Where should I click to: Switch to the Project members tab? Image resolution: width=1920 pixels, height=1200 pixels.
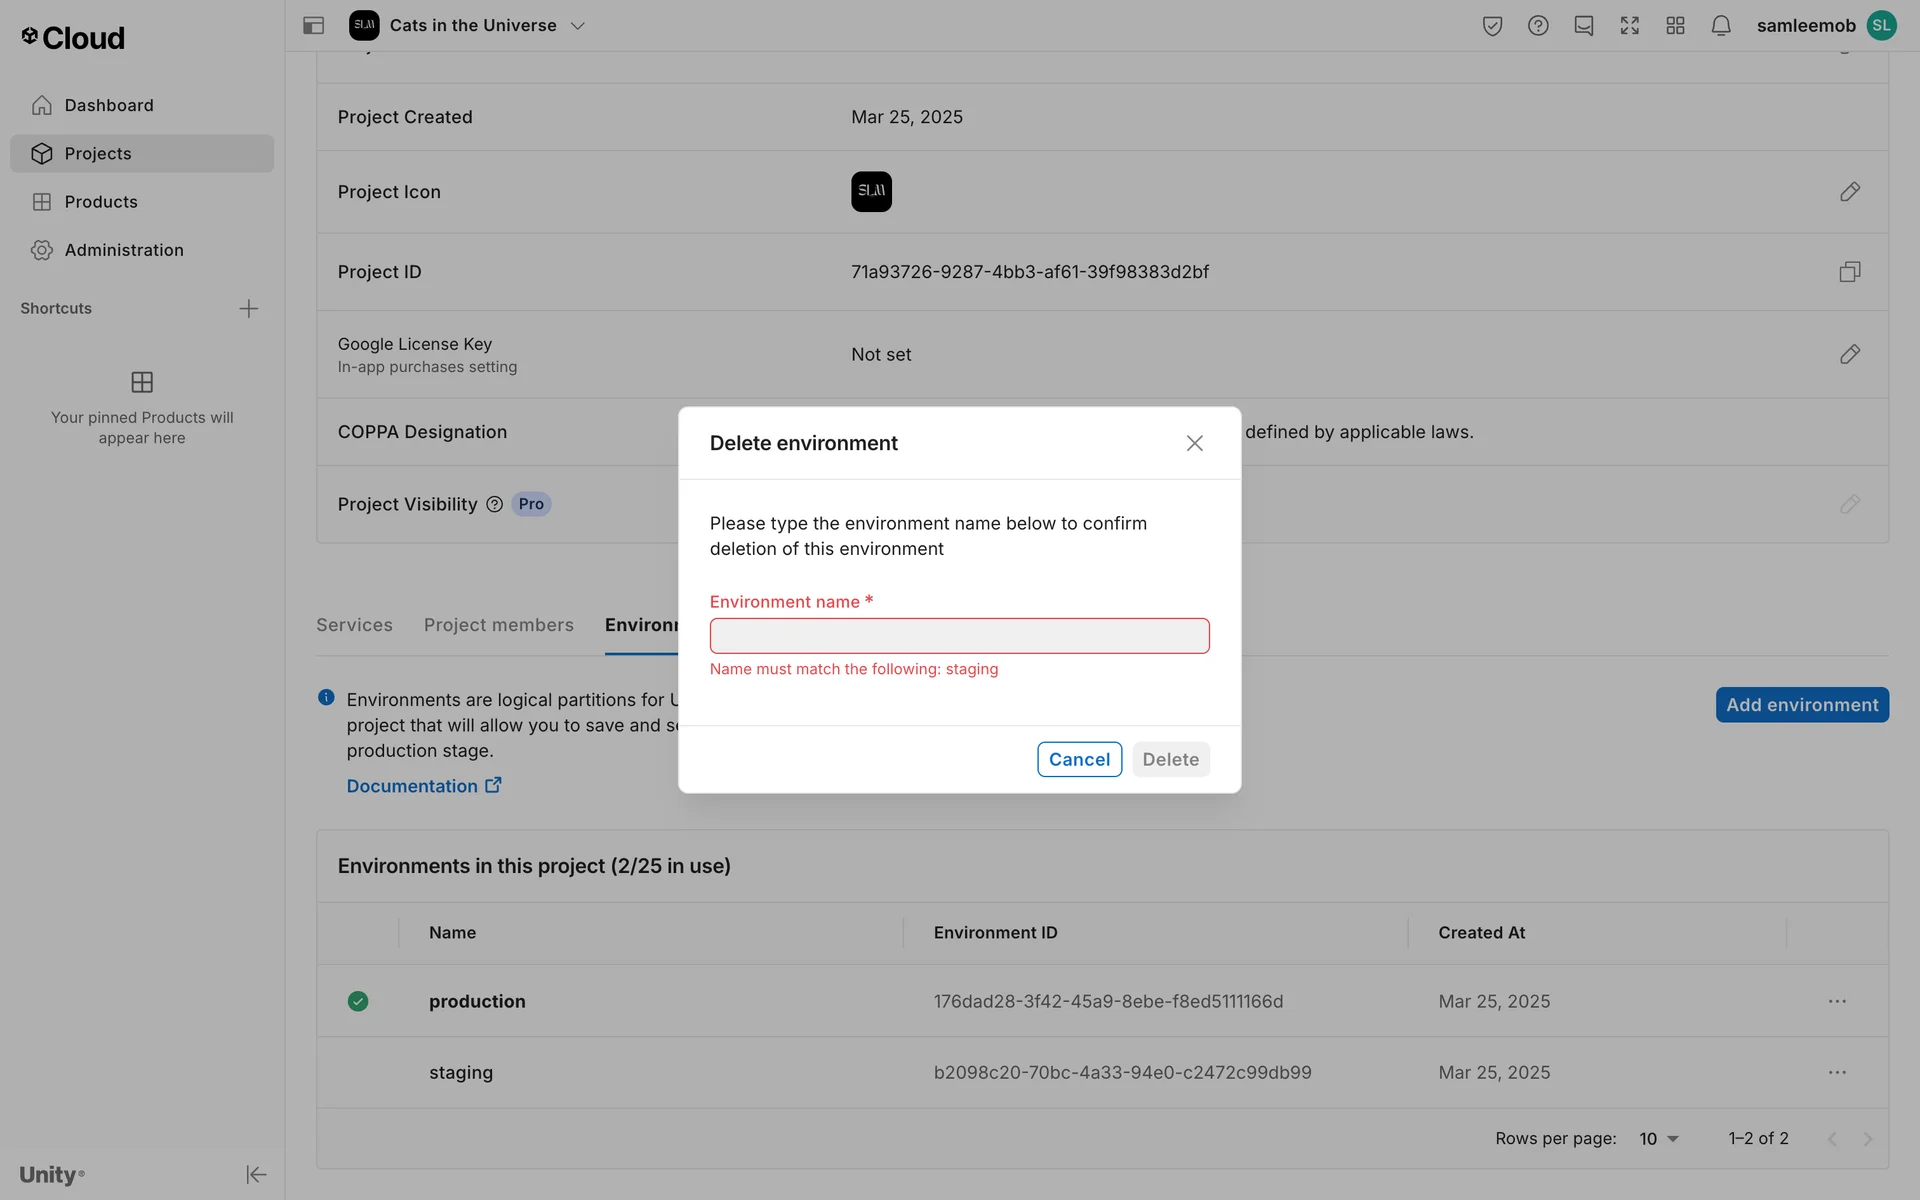tap(498, 625)
